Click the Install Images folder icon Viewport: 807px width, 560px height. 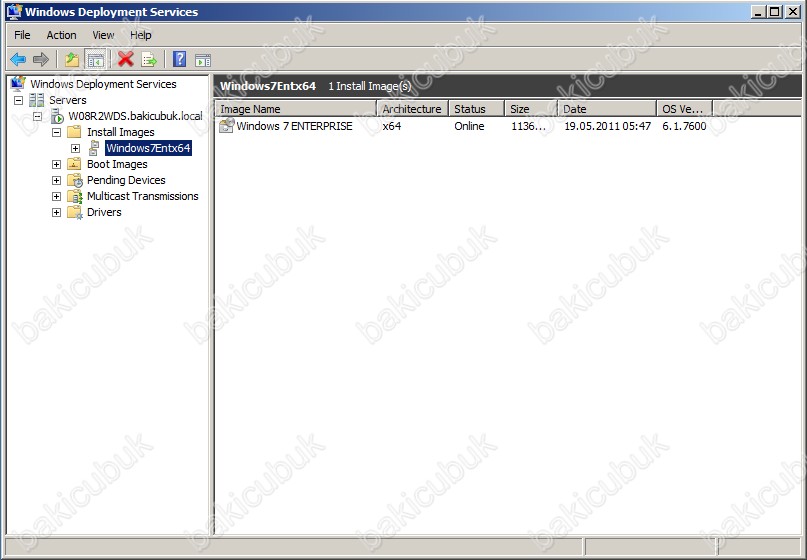(74, 132)
